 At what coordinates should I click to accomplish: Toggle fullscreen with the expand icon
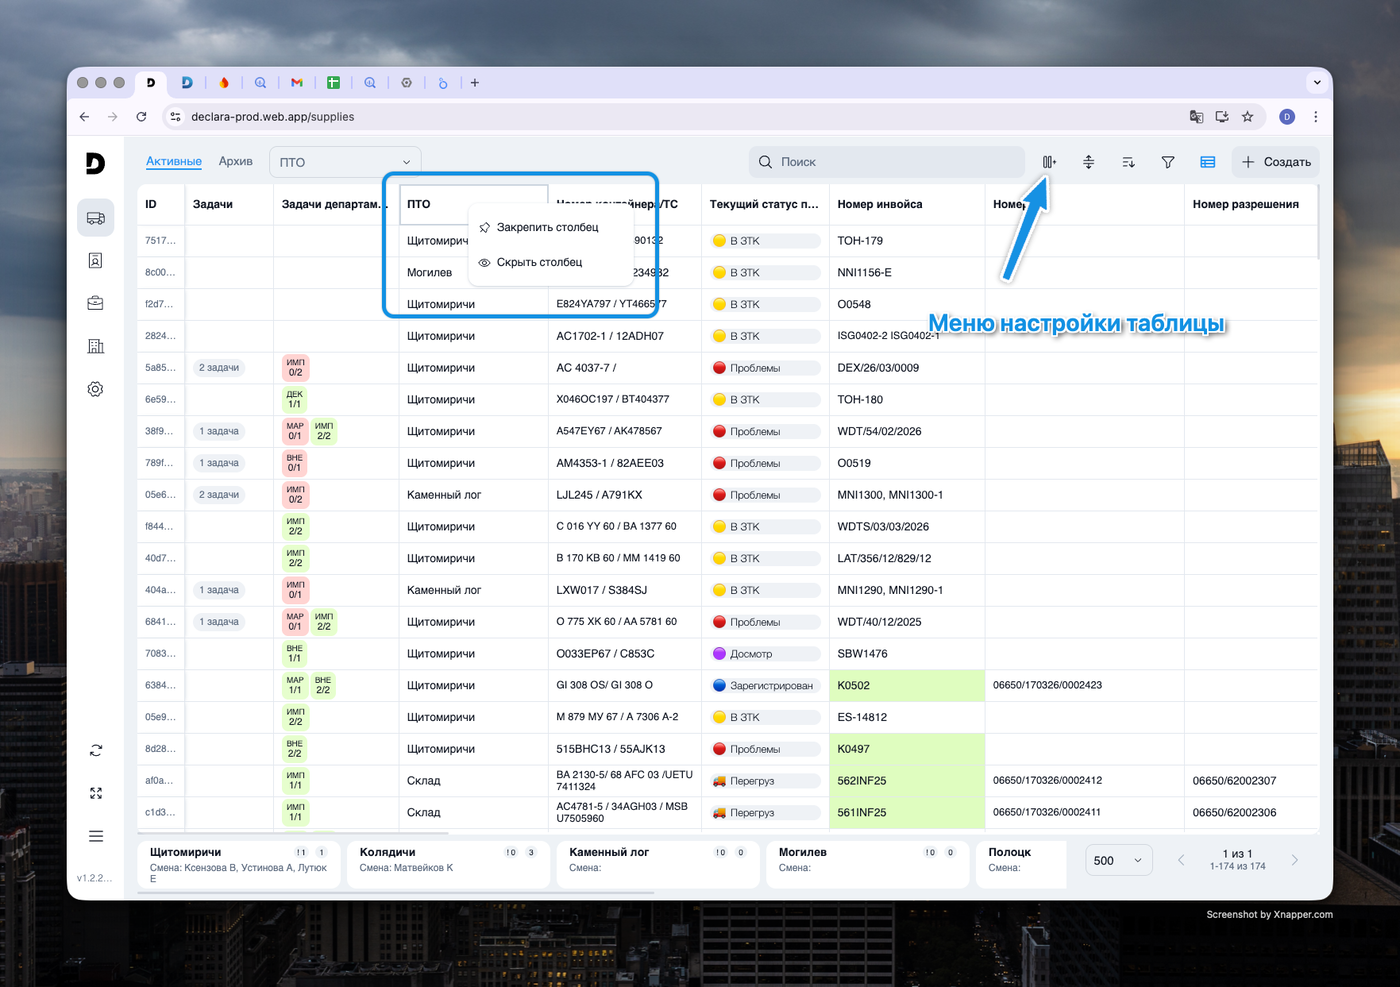click(x=96, y=793)
